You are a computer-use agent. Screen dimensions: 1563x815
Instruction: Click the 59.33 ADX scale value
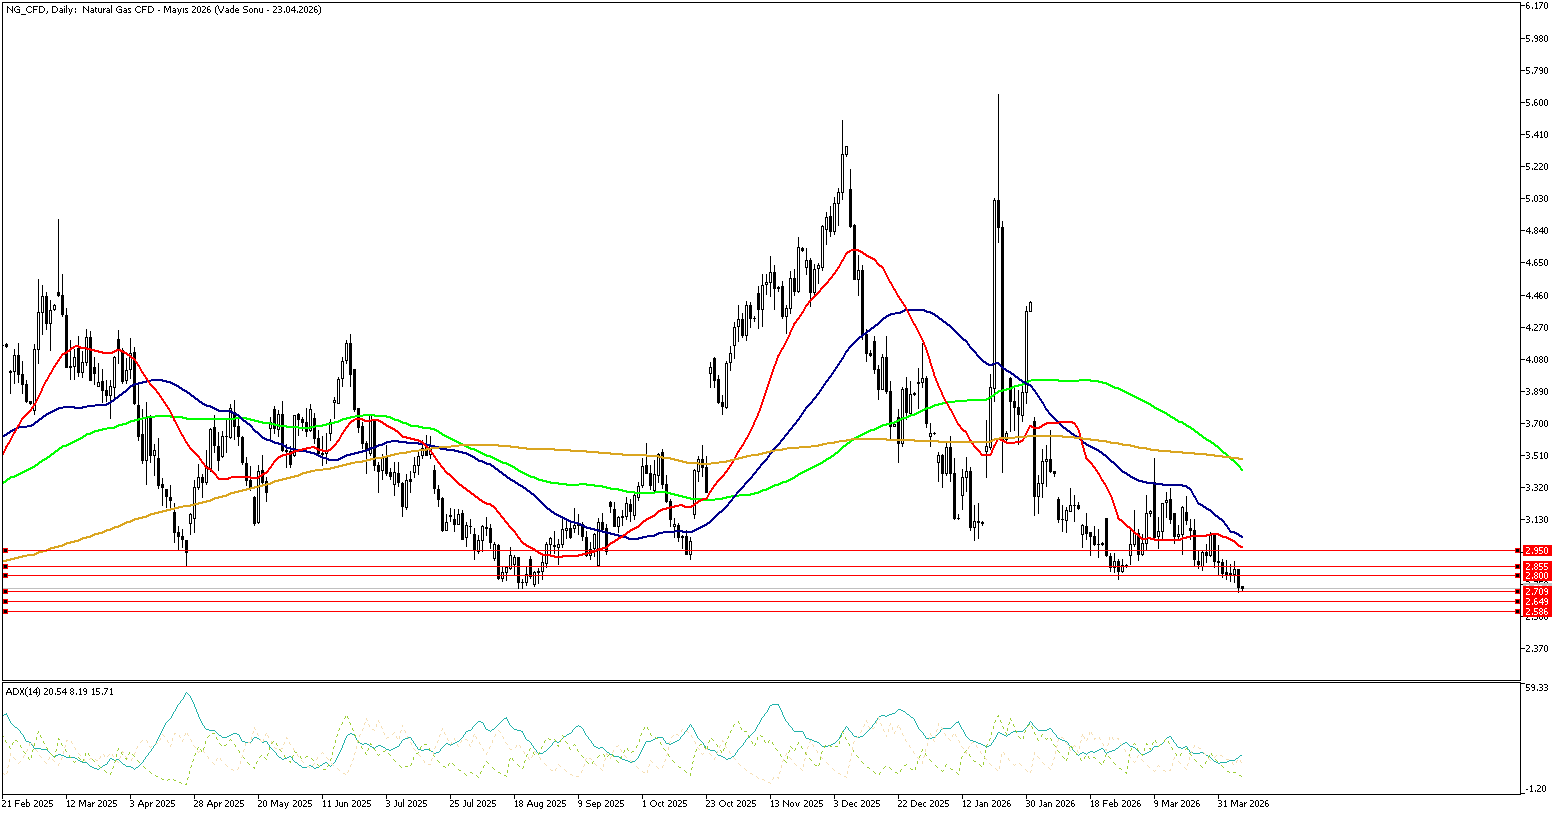coord(1537,687)
